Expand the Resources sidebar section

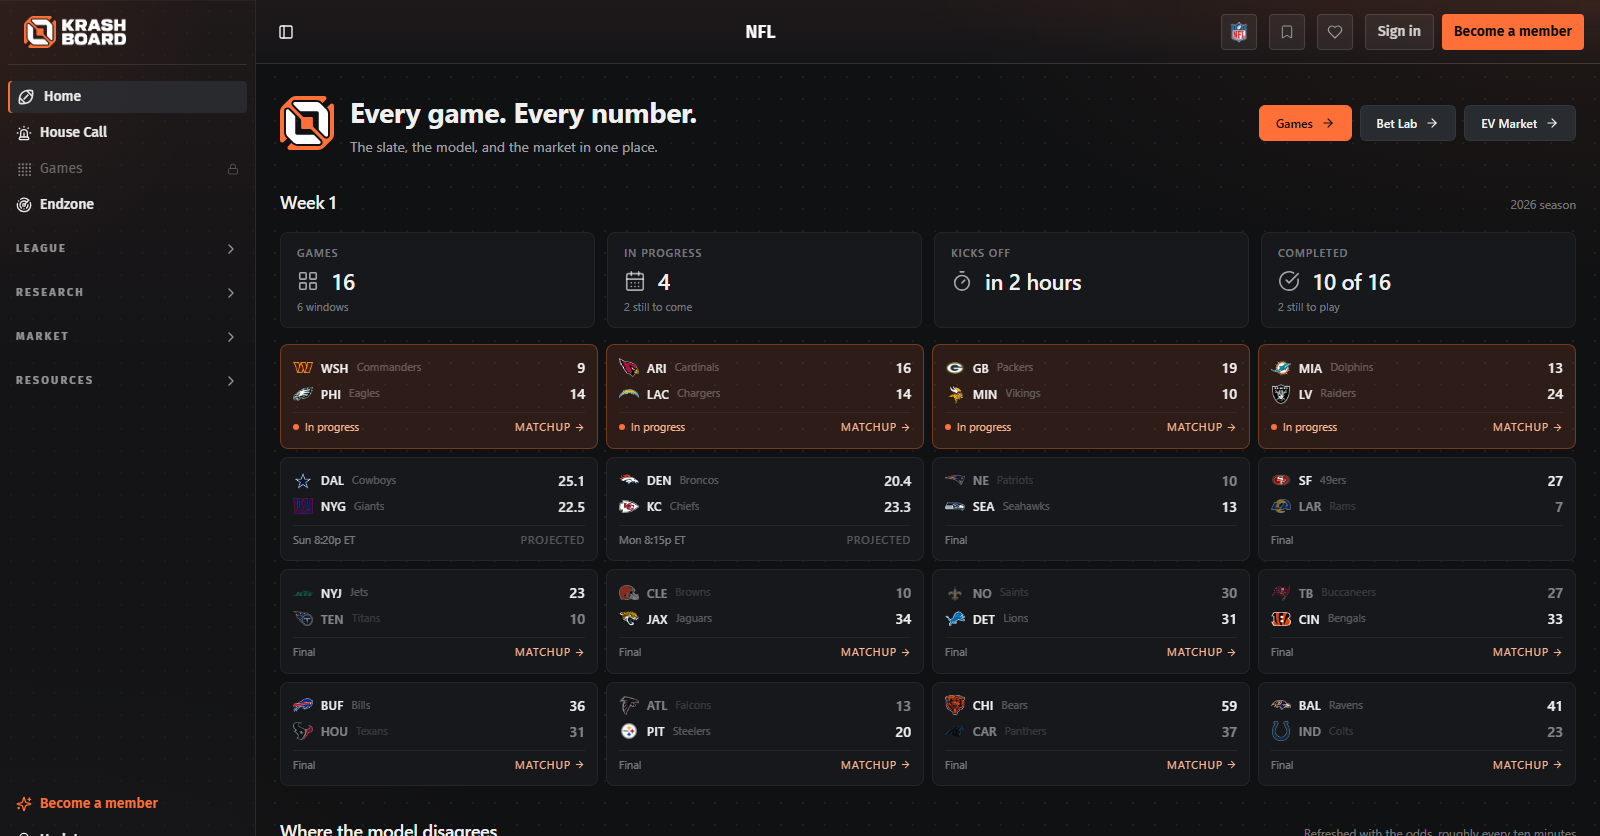[126, 381]
